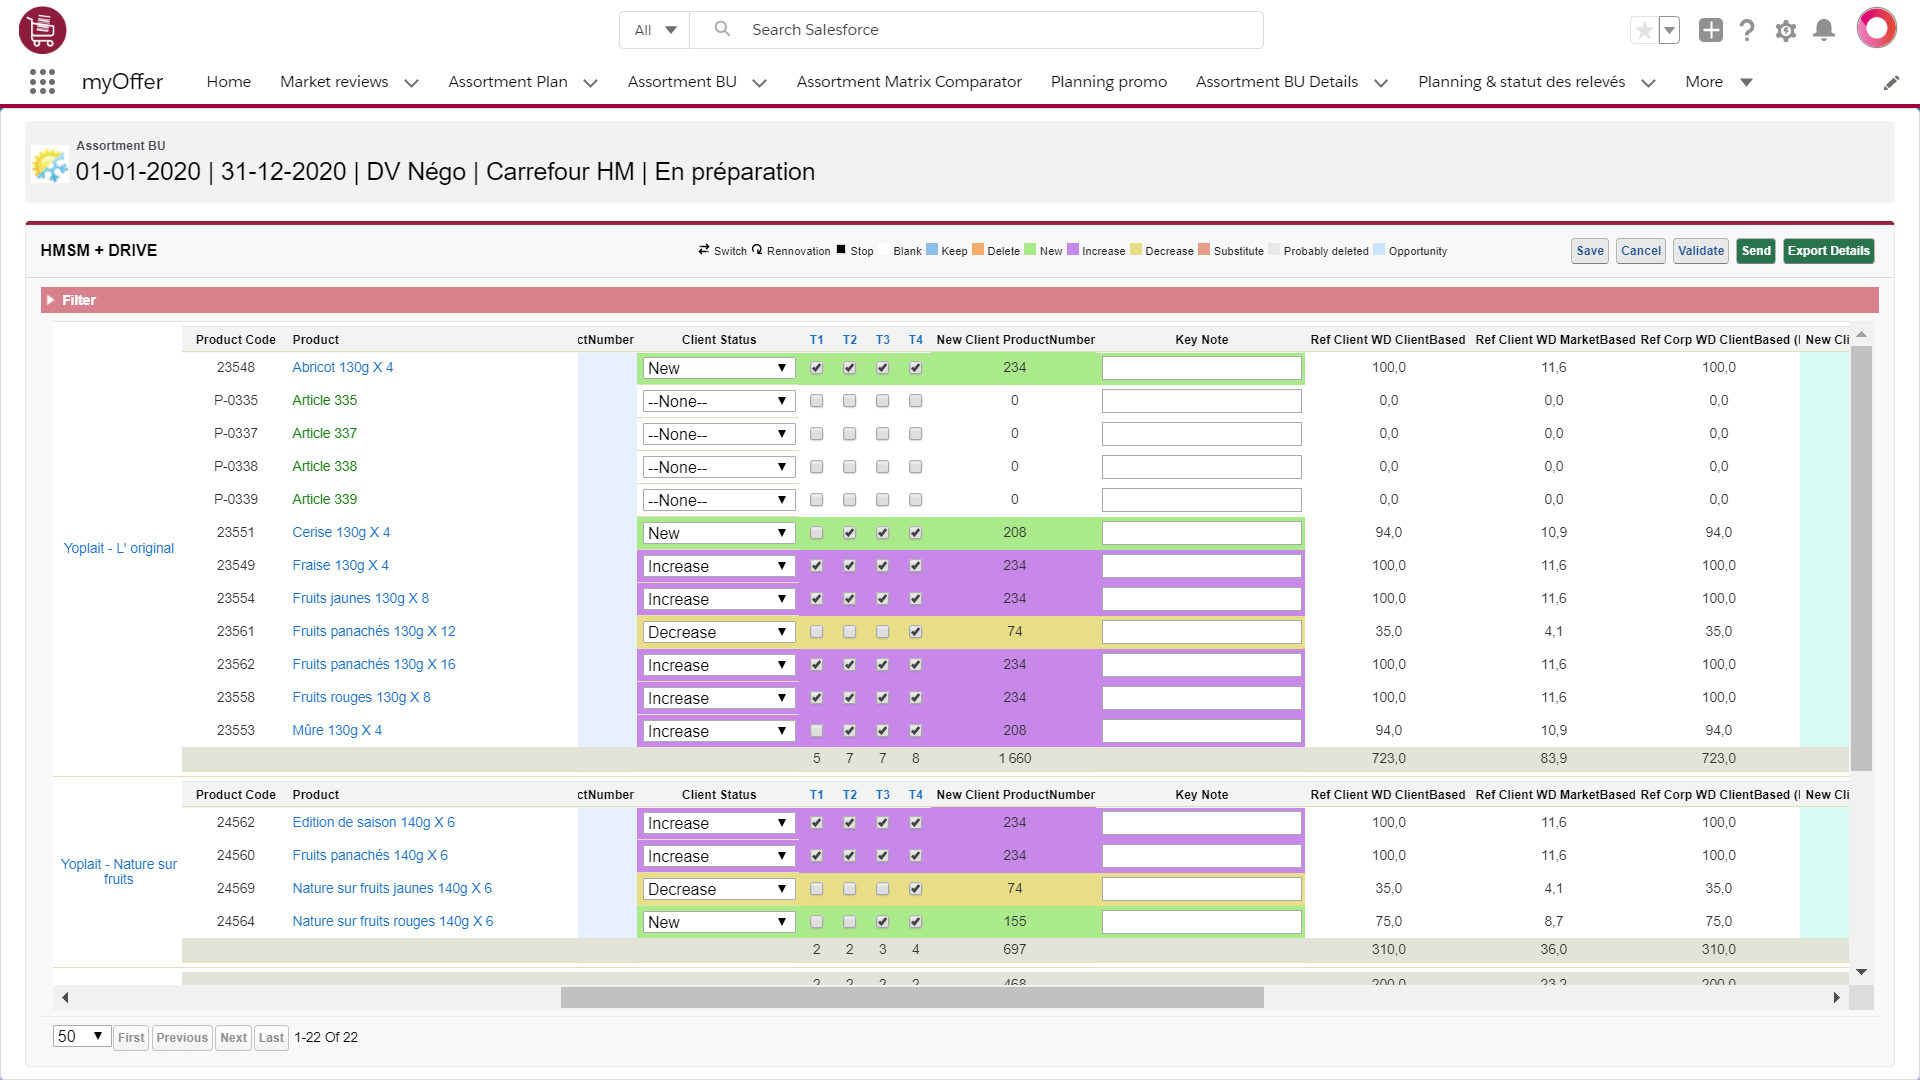This screenshot has height=1080, width=1920.
Task: View notifications bell icon
Action: (x=1823, y=30)
